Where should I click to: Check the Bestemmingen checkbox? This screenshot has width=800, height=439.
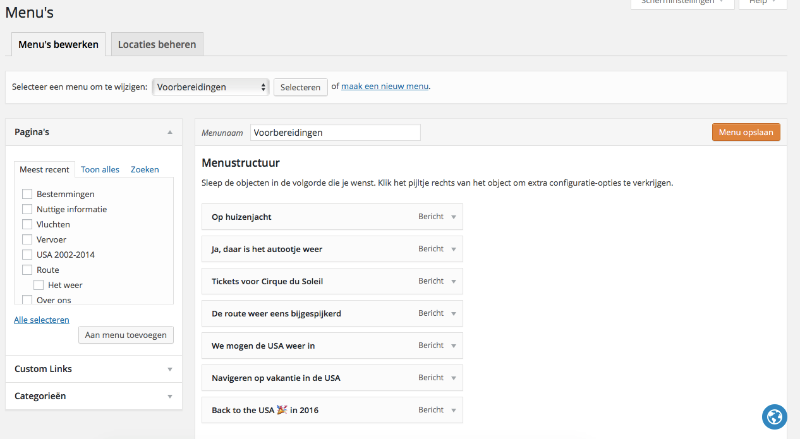[x=27, y=194]
